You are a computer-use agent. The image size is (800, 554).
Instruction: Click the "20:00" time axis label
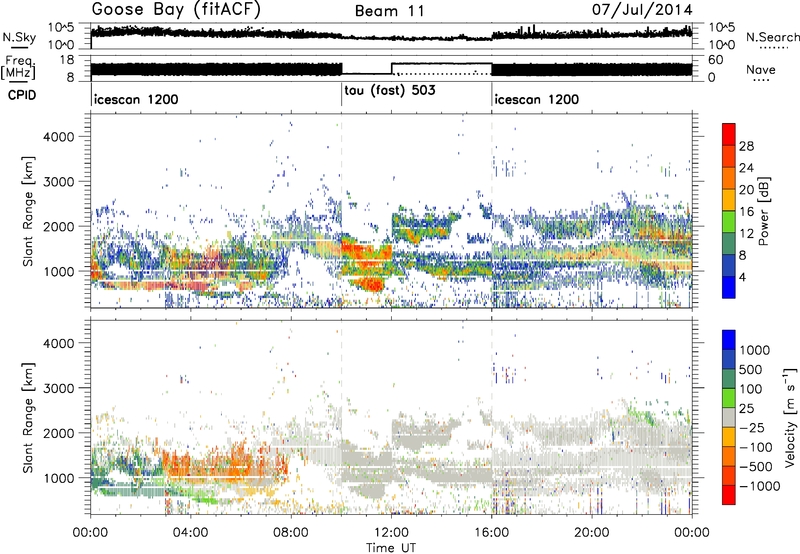(x=592, y=533)
